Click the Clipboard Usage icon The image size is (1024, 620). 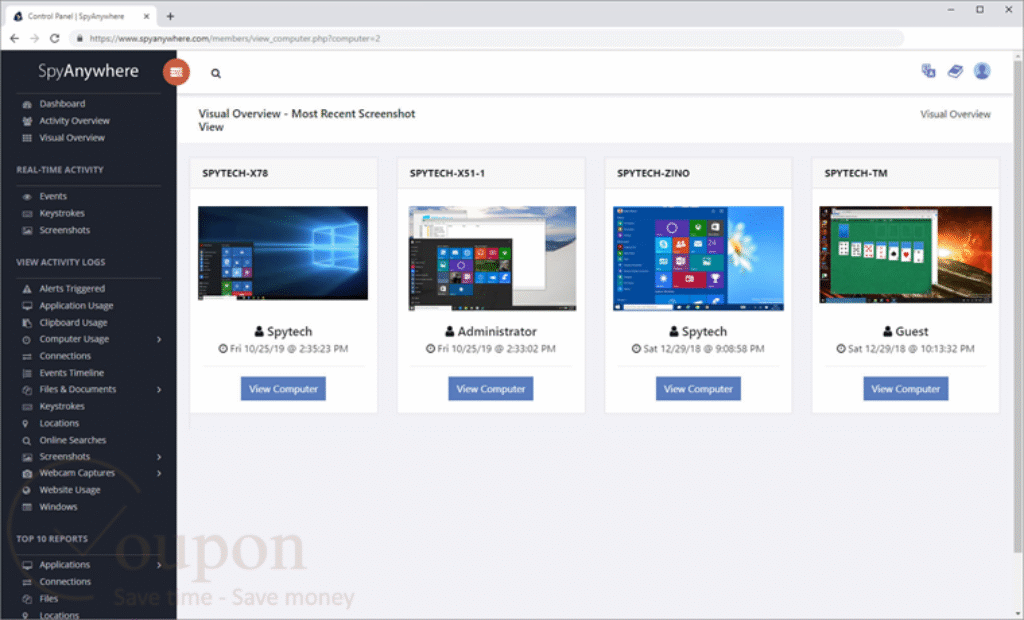tap(27, 323)
